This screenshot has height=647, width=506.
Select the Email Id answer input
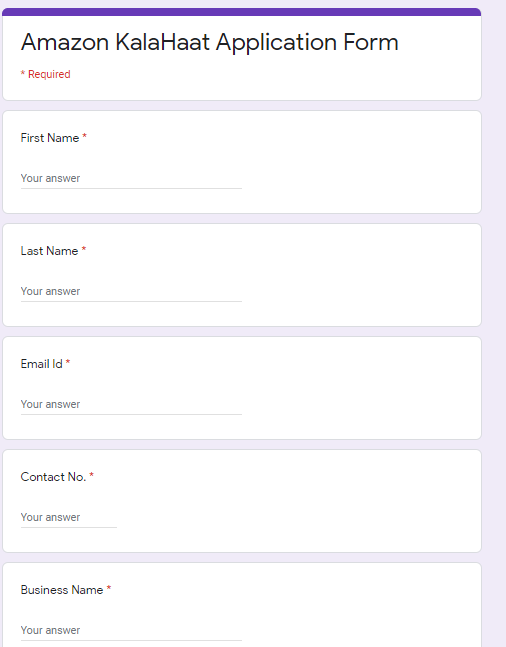(x=131, y=405)
